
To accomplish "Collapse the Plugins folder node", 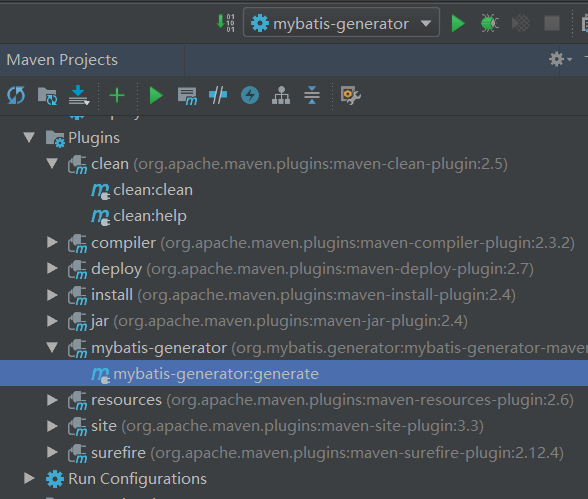I will pyautogui.click(x=29, y=137).
